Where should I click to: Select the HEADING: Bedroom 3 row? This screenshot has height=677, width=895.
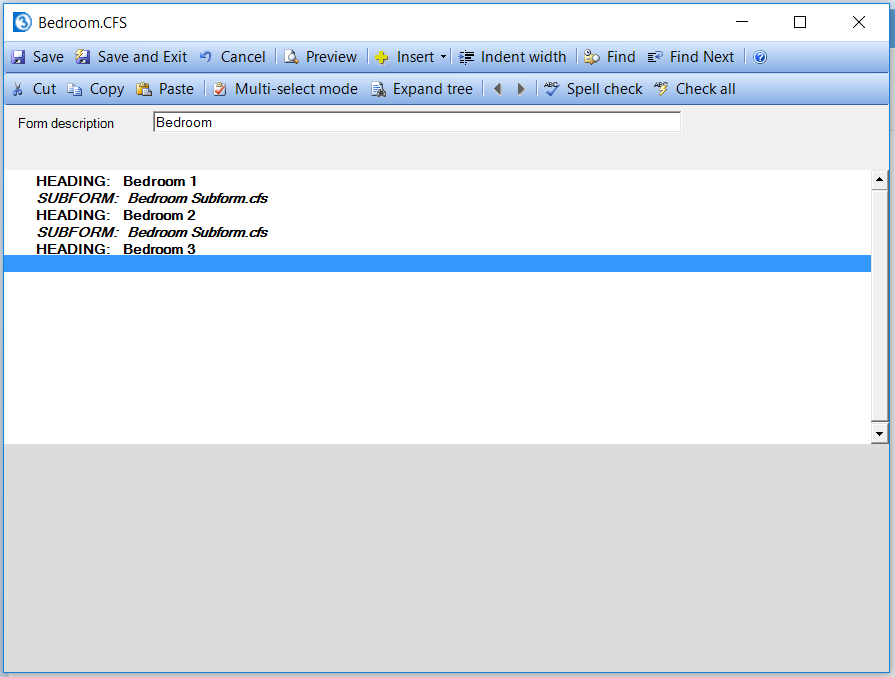tap(437, 248)
